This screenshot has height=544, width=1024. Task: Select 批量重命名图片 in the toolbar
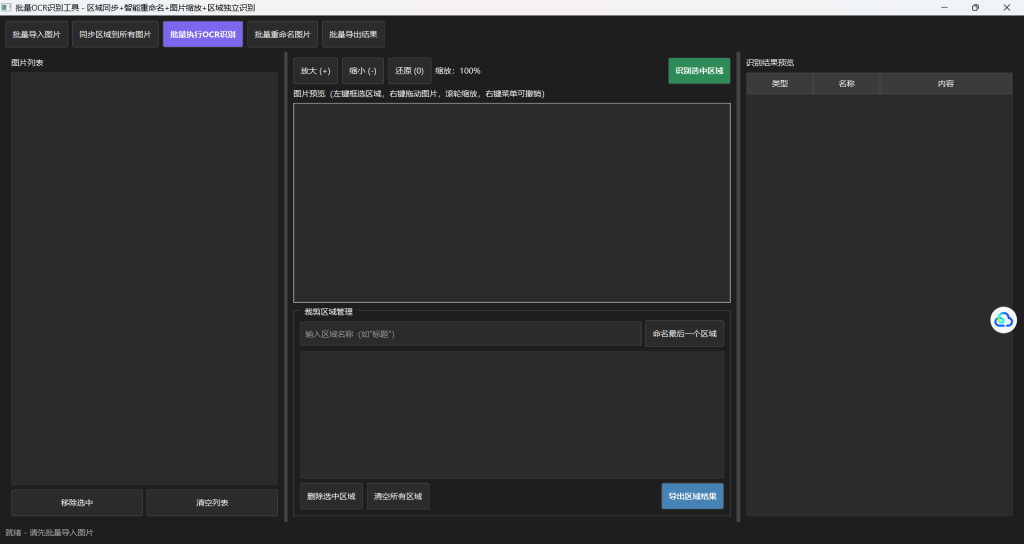[282, 35]
